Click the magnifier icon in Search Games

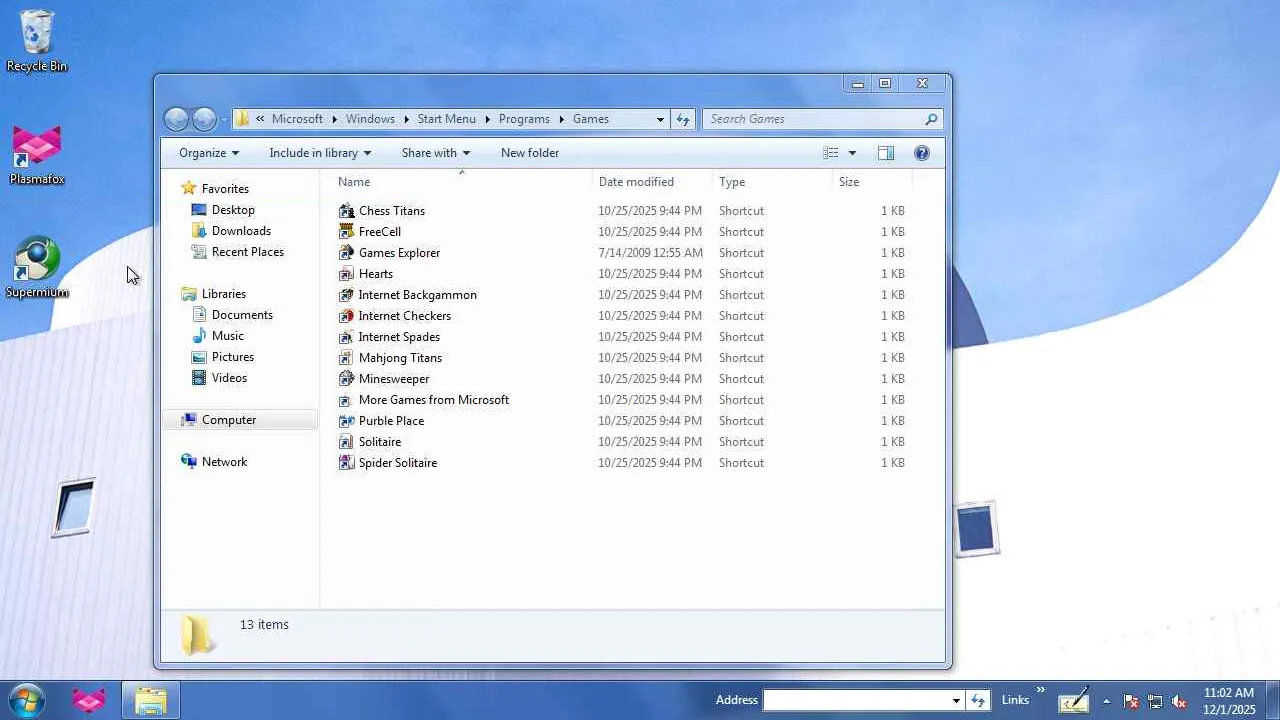(x=931, y=119)
